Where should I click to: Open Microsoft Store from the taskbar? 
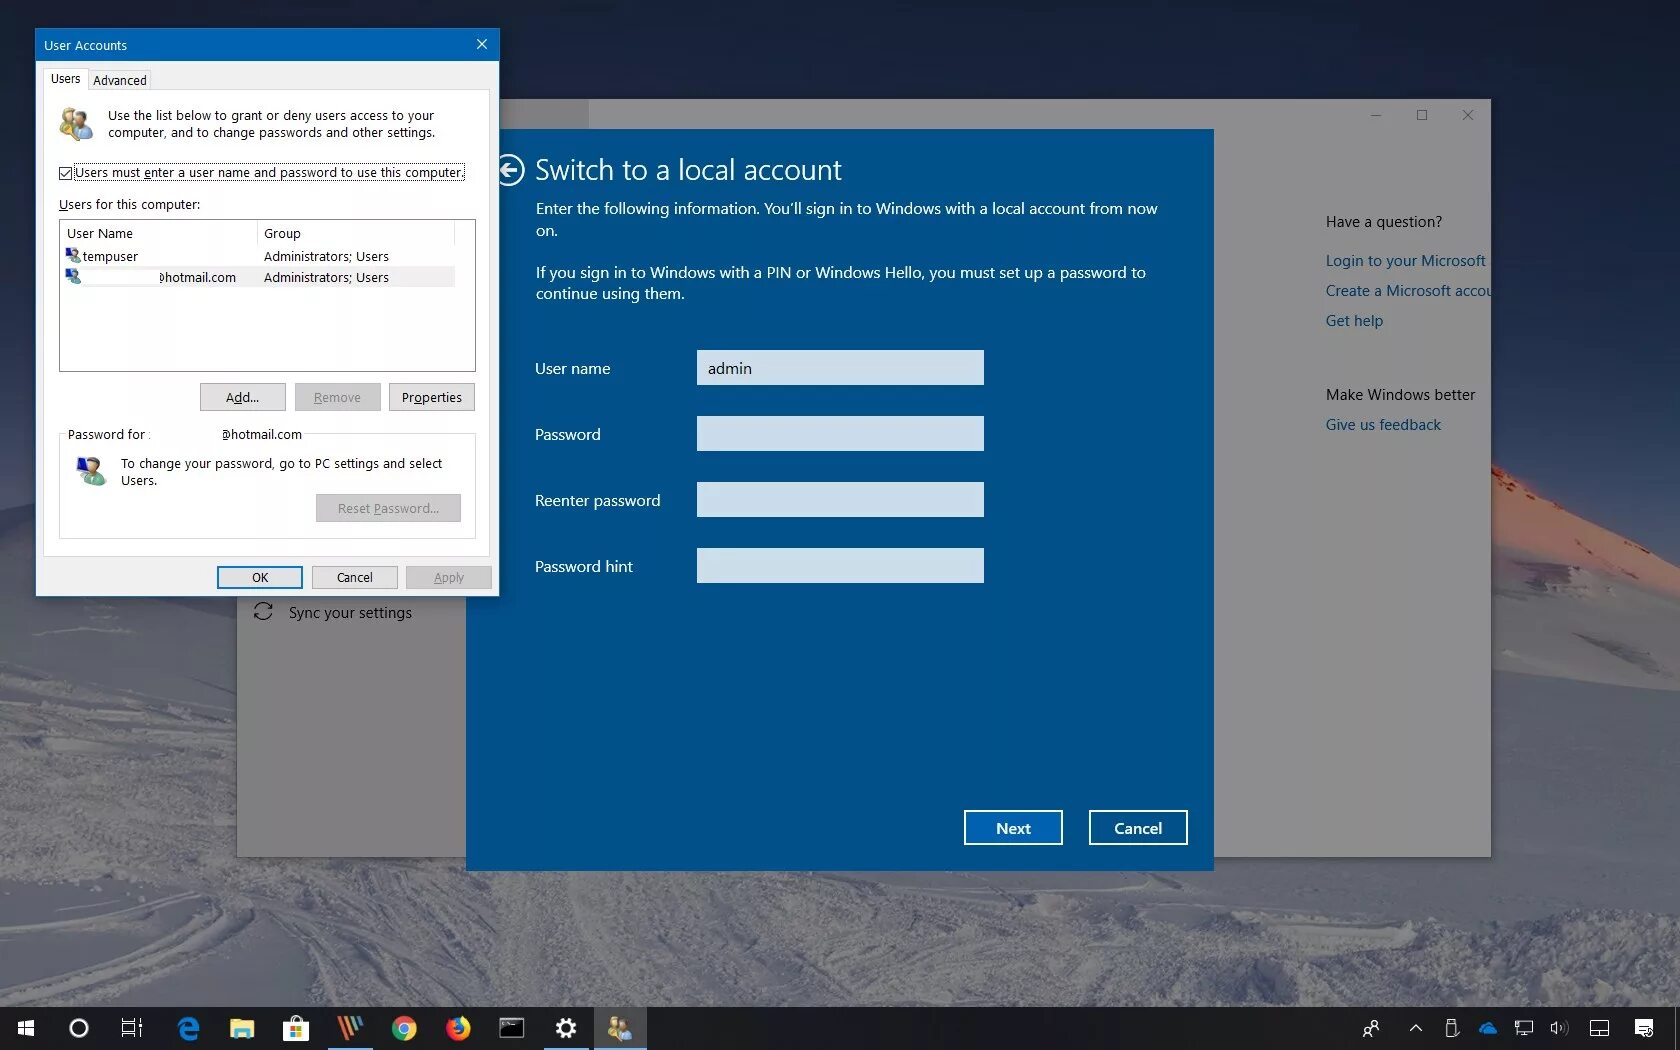[296, 1028]
